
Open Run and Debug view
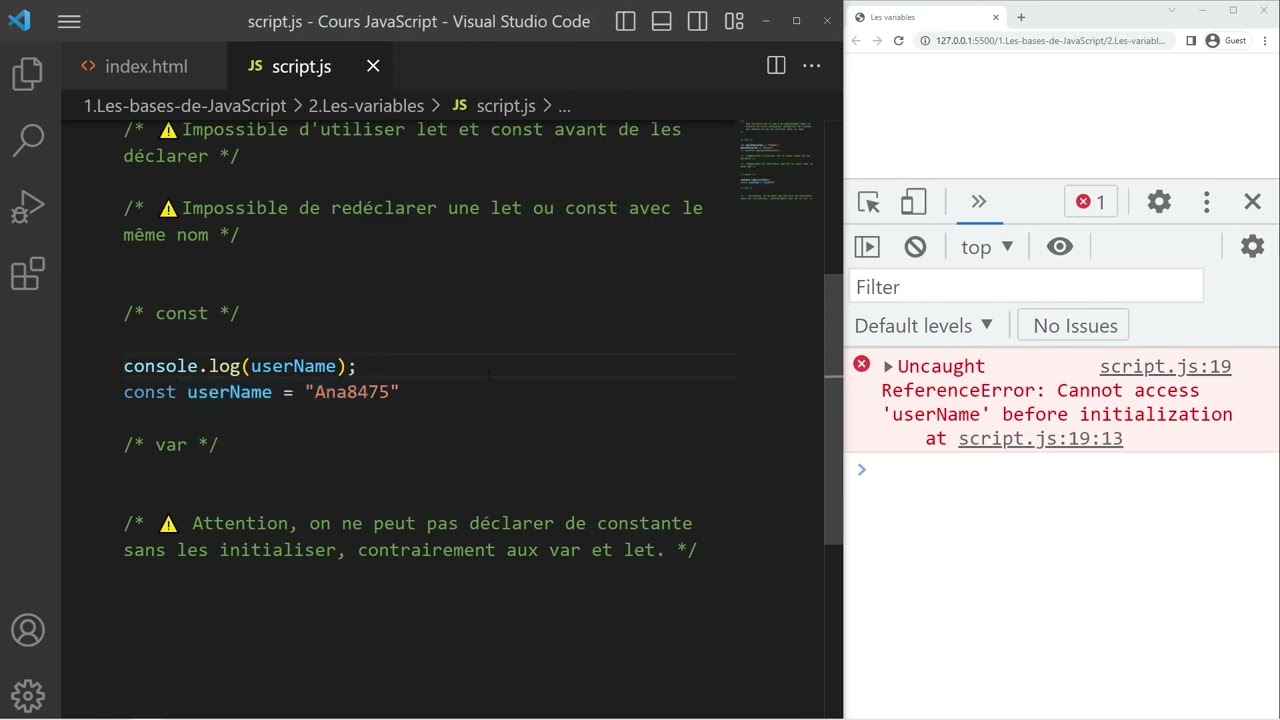28,207
